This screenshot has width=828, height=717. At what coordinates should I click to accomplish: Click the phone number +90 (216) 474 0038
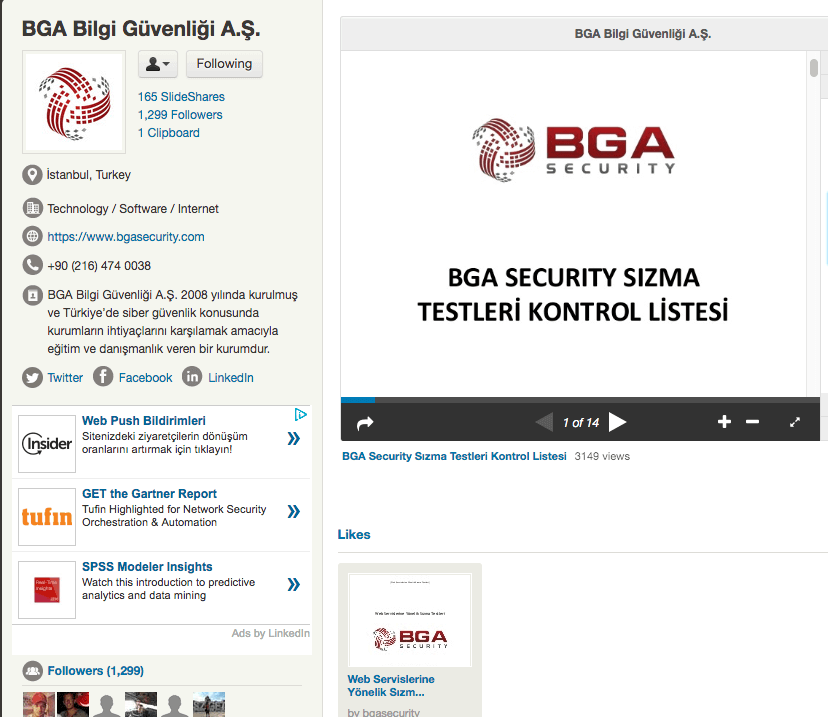tap(99, 266)
